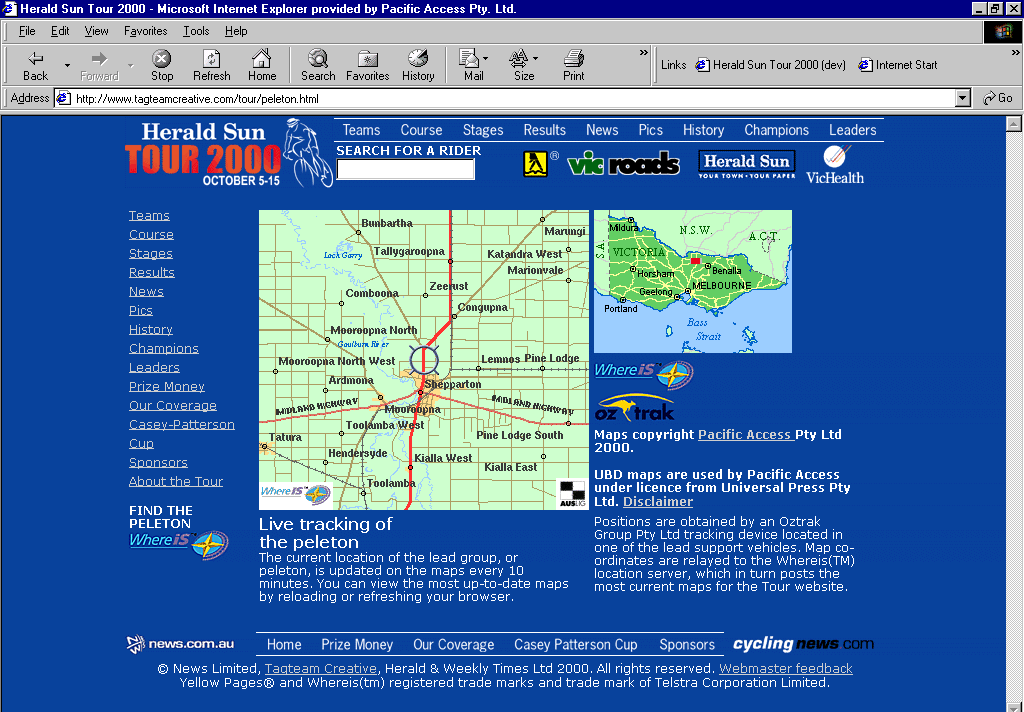Screen dimensions: 1024x712
Task: Click the VicHealth sponsor logo
Action: click(835, 165)
